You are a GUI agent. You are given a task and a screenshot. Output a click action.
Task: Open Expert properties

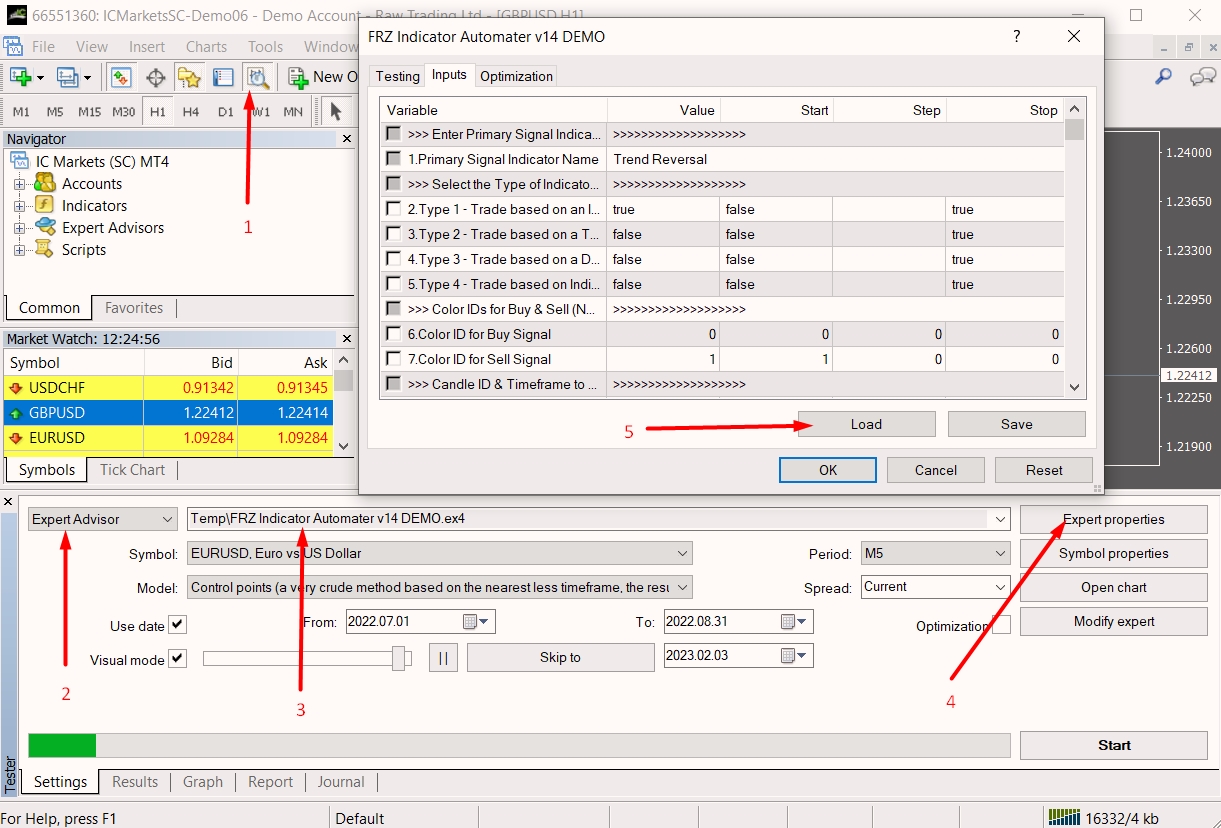(x=1114, y=519)
